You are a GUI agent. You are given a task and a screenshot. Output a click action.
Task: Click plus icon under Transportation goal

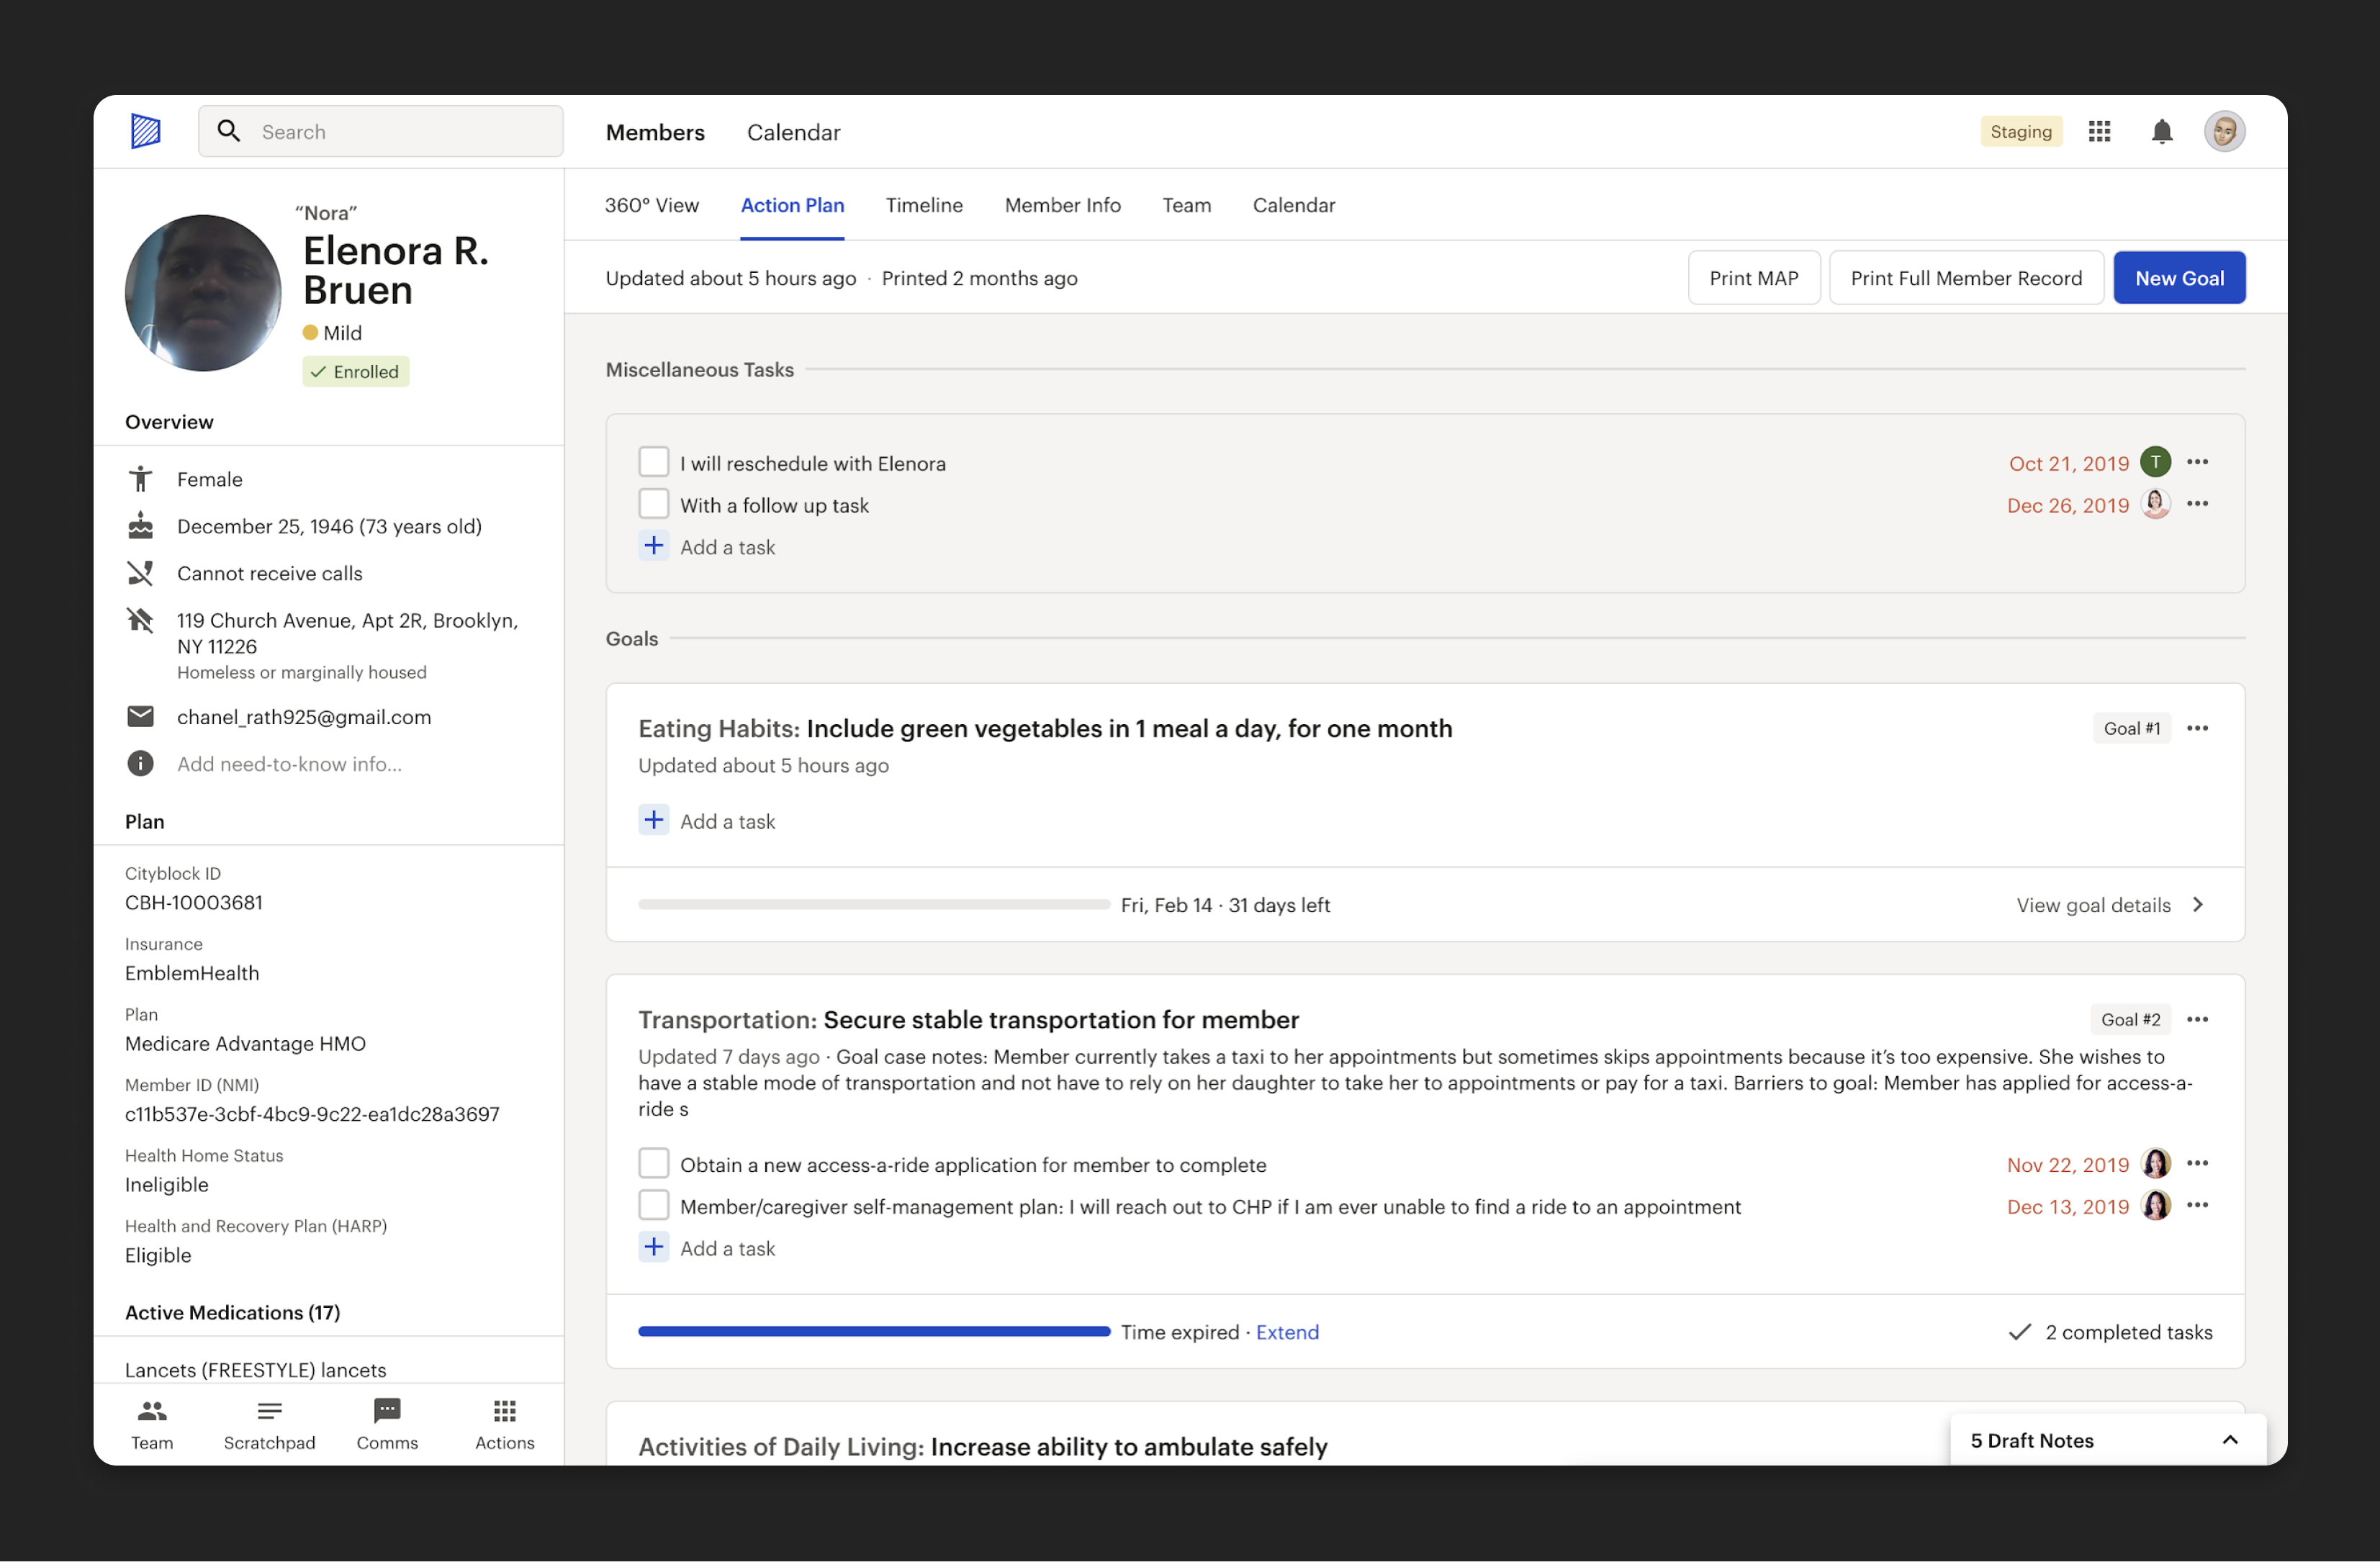pyautogui.click(x=654, y=1247)
